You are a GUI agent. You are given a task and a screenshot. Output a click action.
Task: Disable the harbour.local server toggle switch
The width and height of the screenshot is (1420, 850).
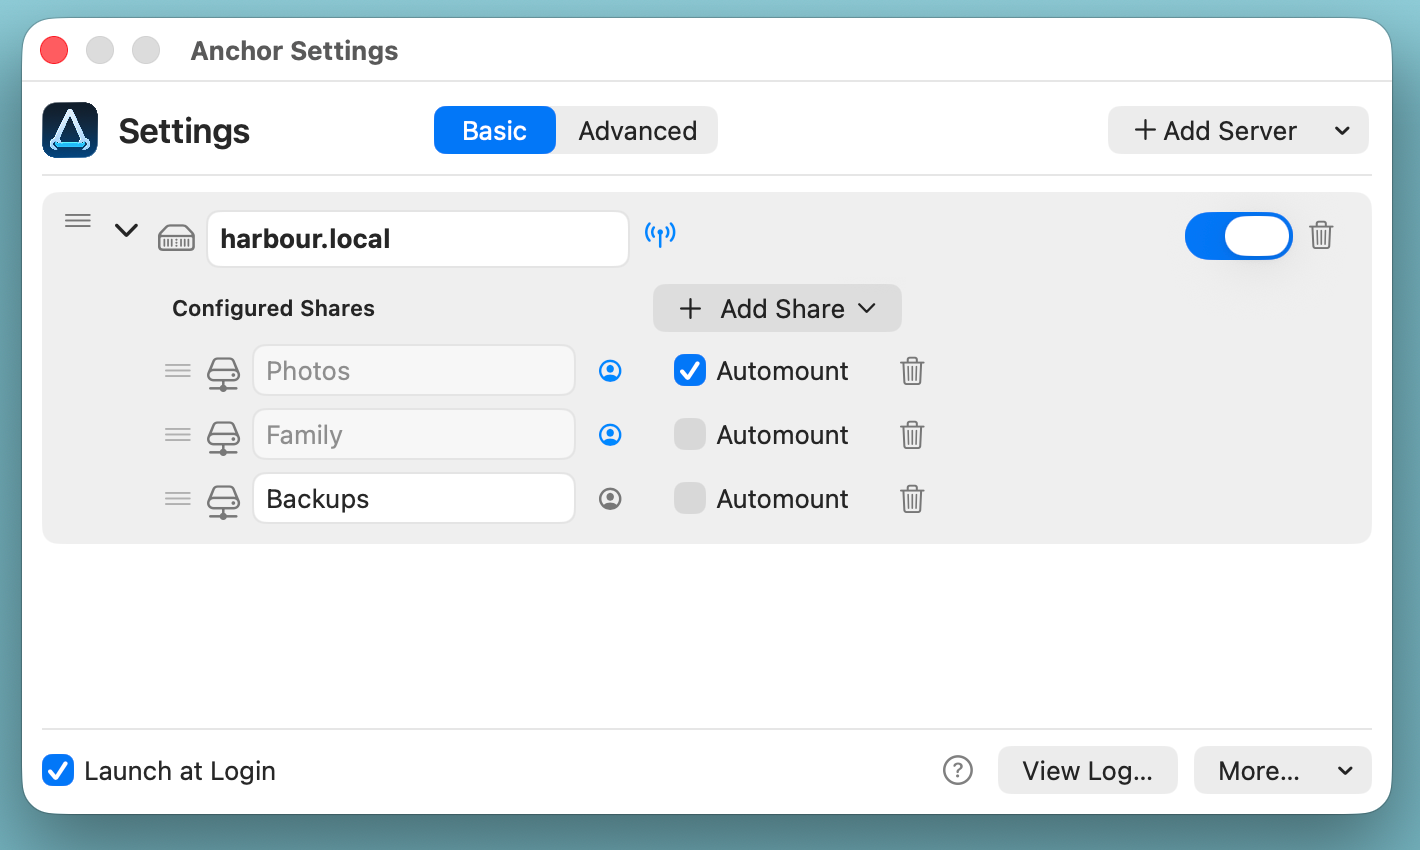1239,236
